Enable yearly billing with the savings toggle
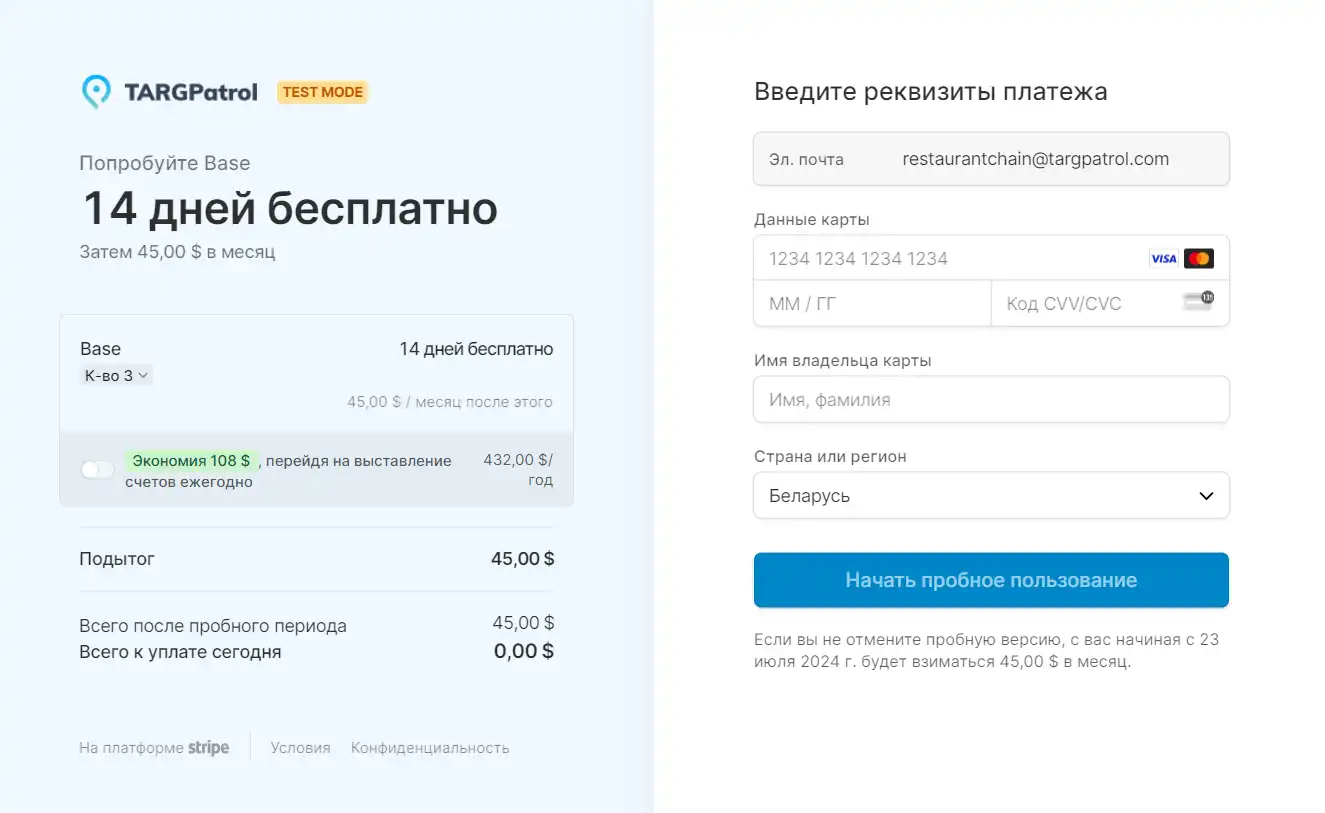This screenshot has height=813, width=1325. [97, 468]
